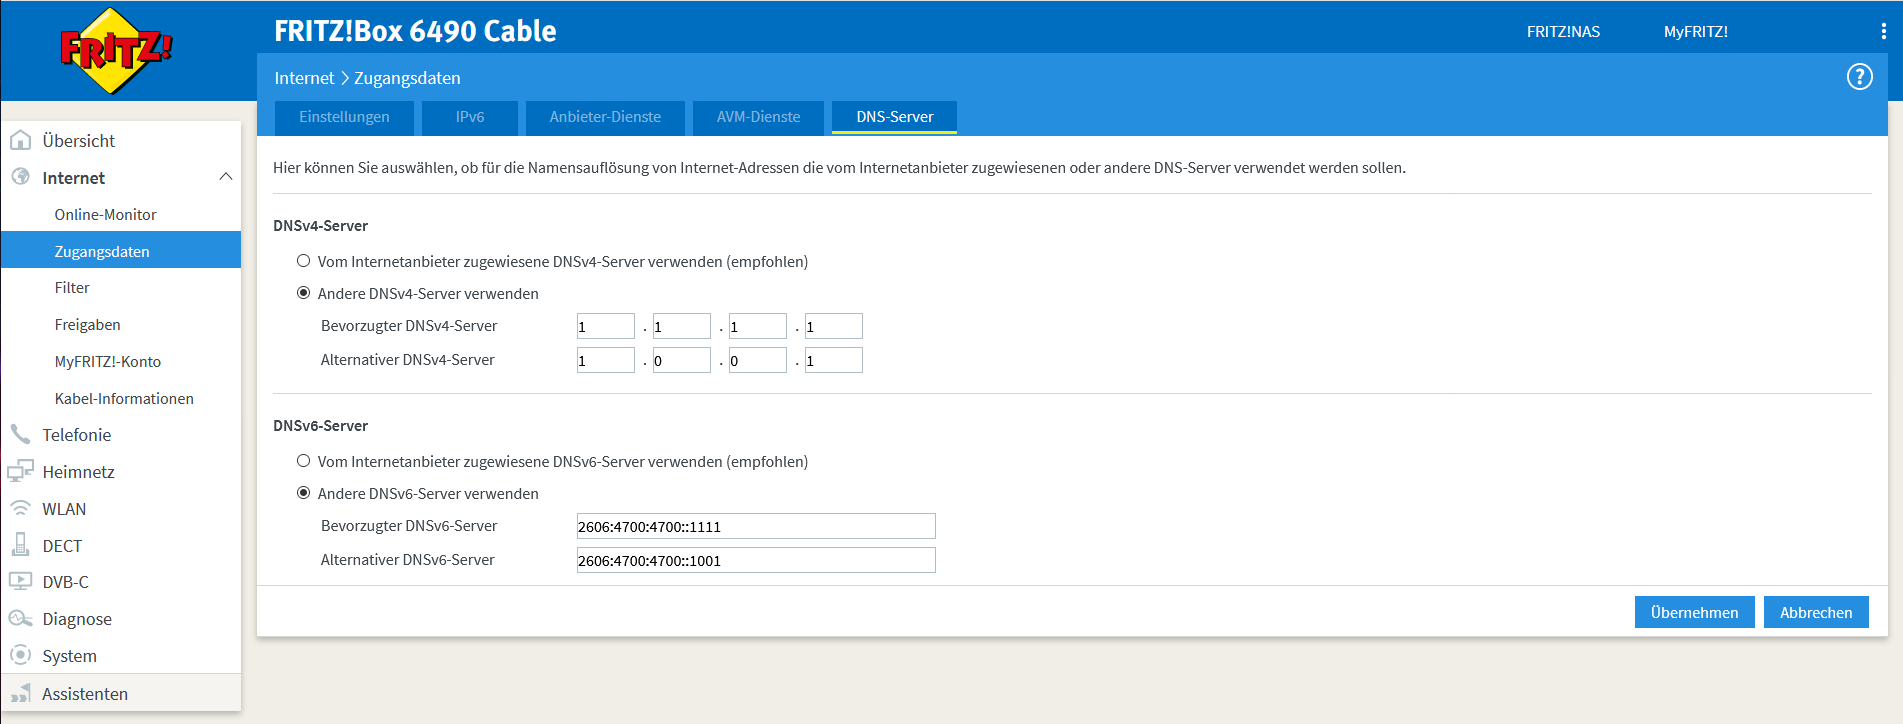Viewport: 1903px width, 724px height.
Task: Click the WLAN wifi icon
Action: coord(20,508)
